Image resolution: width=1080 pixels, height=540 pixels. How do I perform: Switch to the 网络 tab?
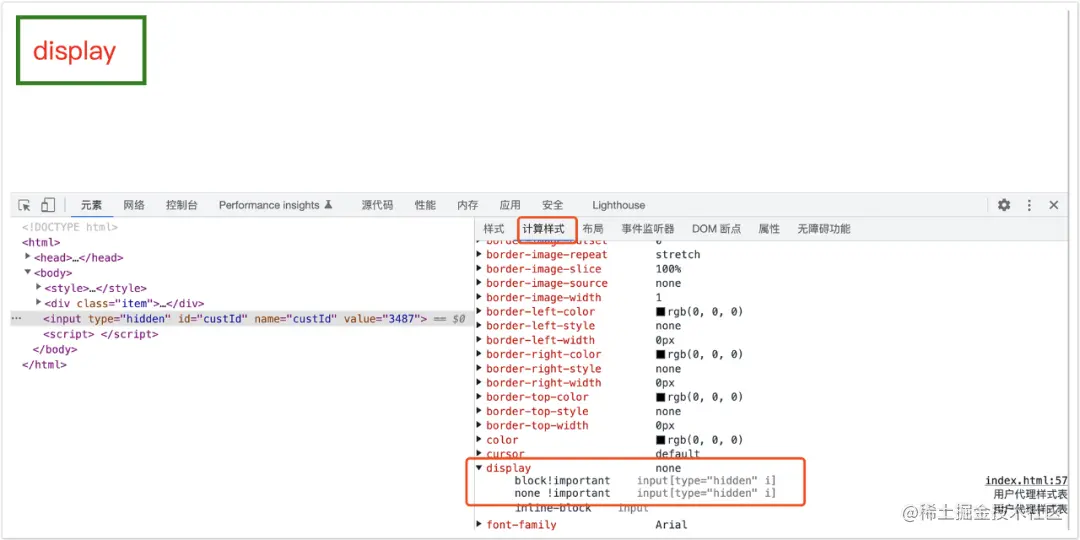pyautogui.click(x=134, y=205)
